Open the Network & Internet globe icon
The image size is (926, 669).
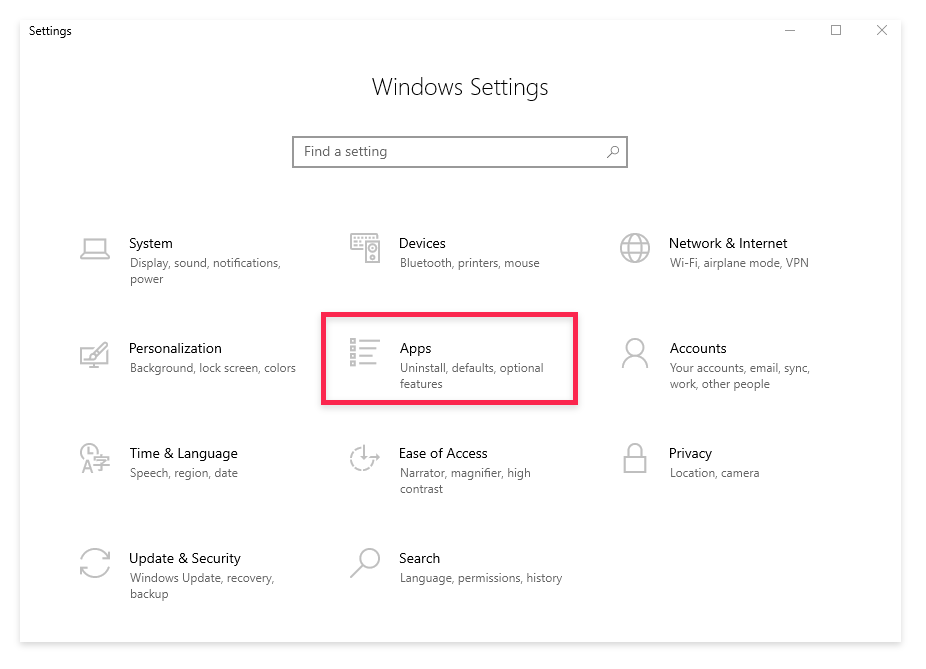tap(635, 248)
